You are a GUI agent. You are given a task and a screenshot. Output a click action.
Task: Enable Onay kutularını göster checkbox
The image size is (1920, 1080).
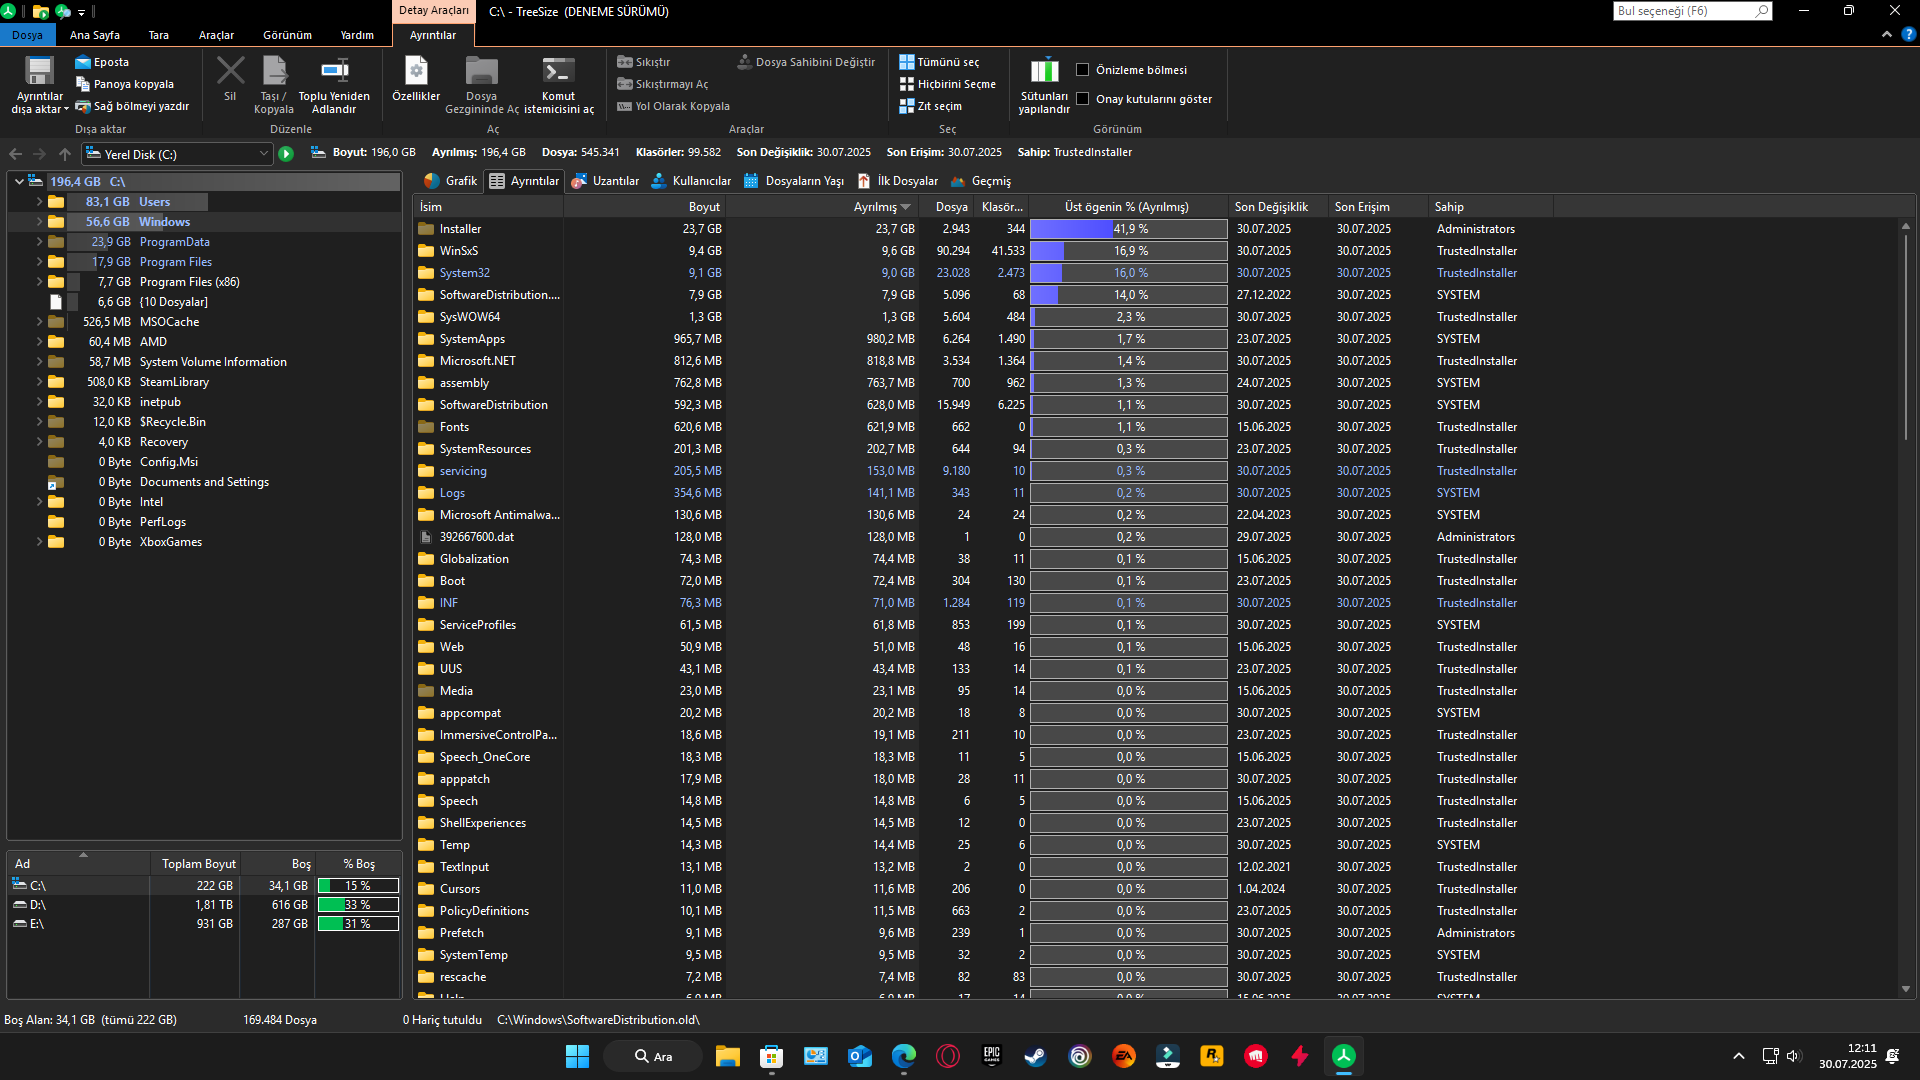pos(1082,99)
